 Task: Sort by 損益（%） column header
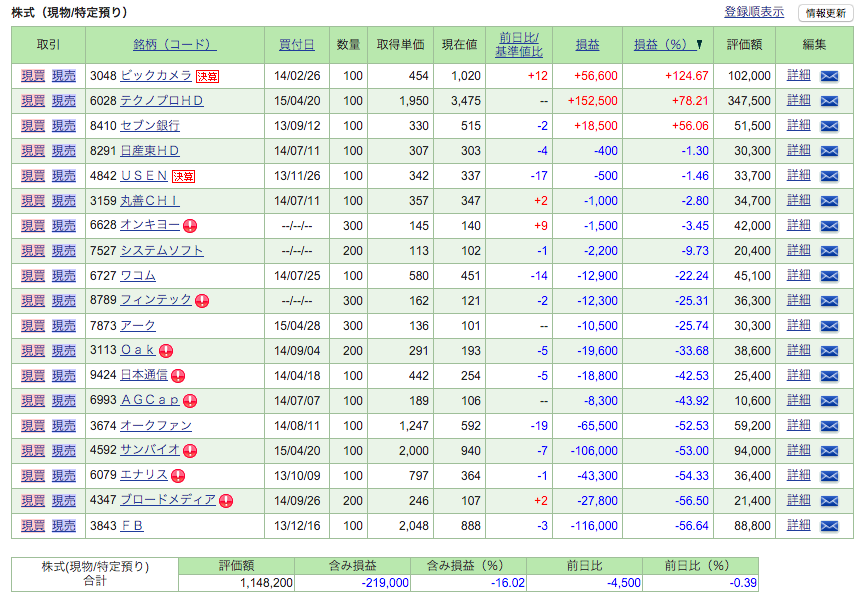(667, 45)
